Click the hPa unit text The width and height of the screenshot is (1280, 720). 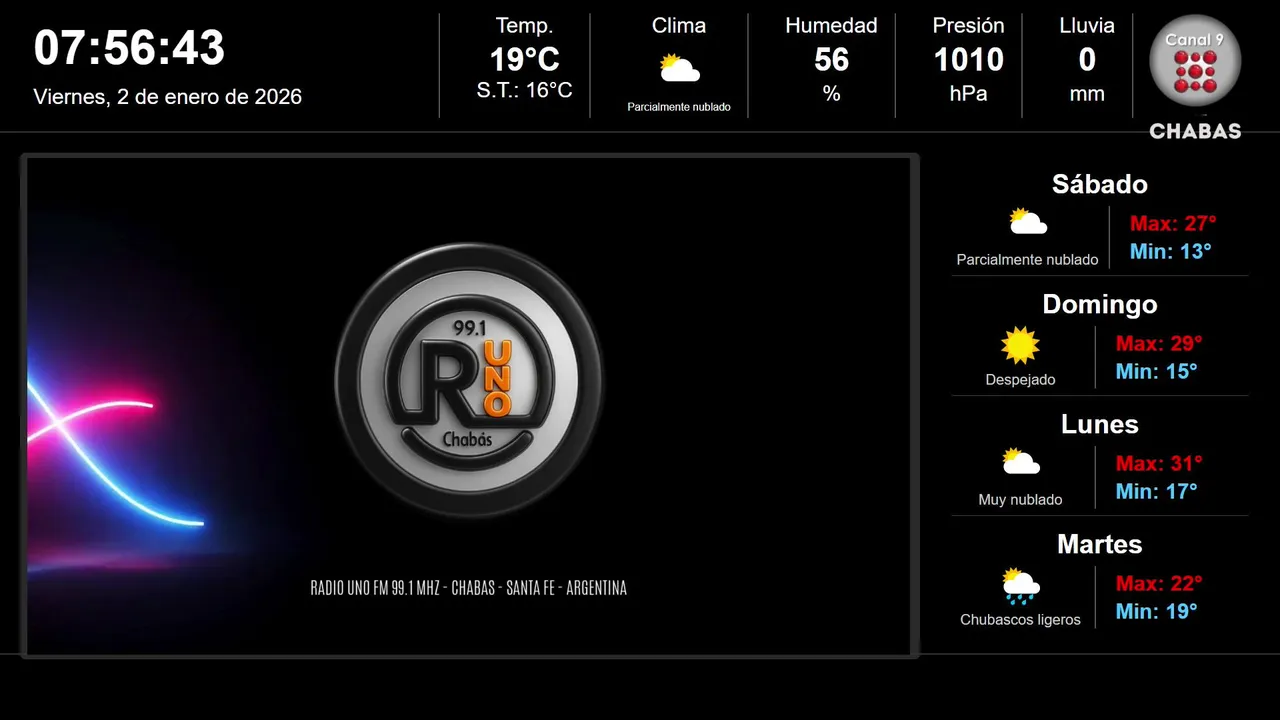pyautogui.click(x=968, y=94)
